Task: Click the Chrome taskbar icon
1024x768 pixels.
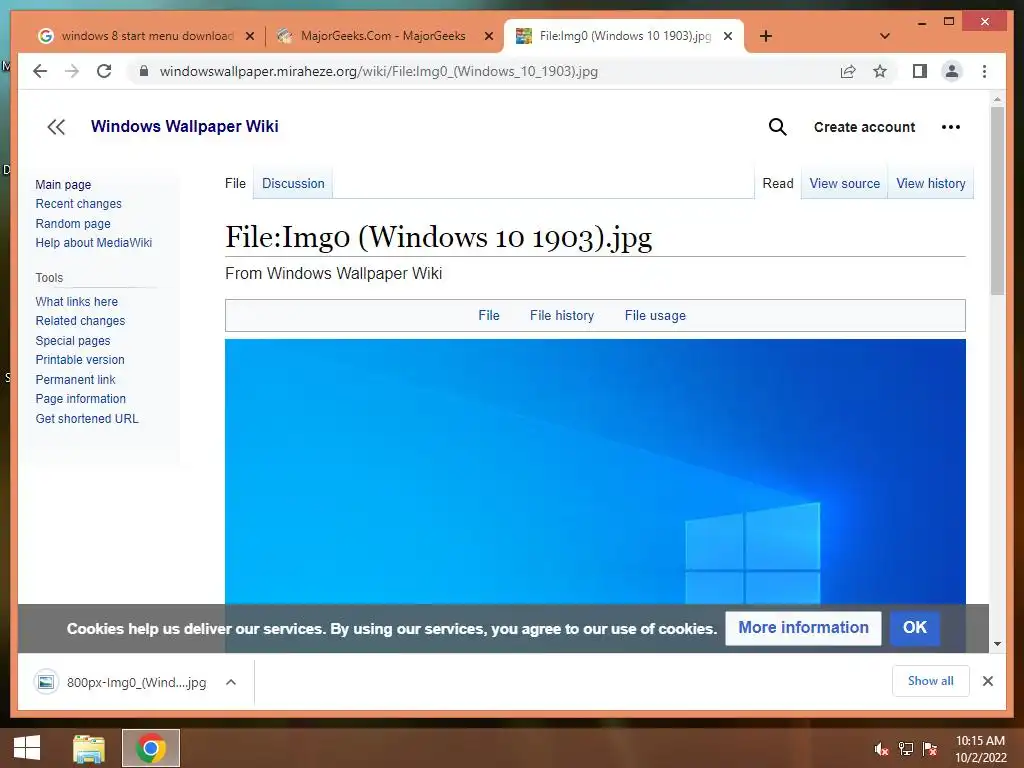Action: tap(151, 748)
